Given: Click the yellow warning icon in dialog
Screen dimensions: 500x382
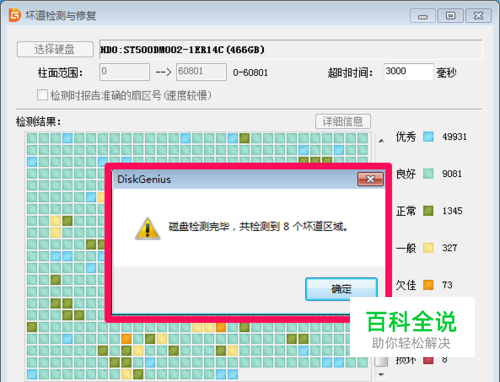Looking at the screenshot, I should [148, 228].
